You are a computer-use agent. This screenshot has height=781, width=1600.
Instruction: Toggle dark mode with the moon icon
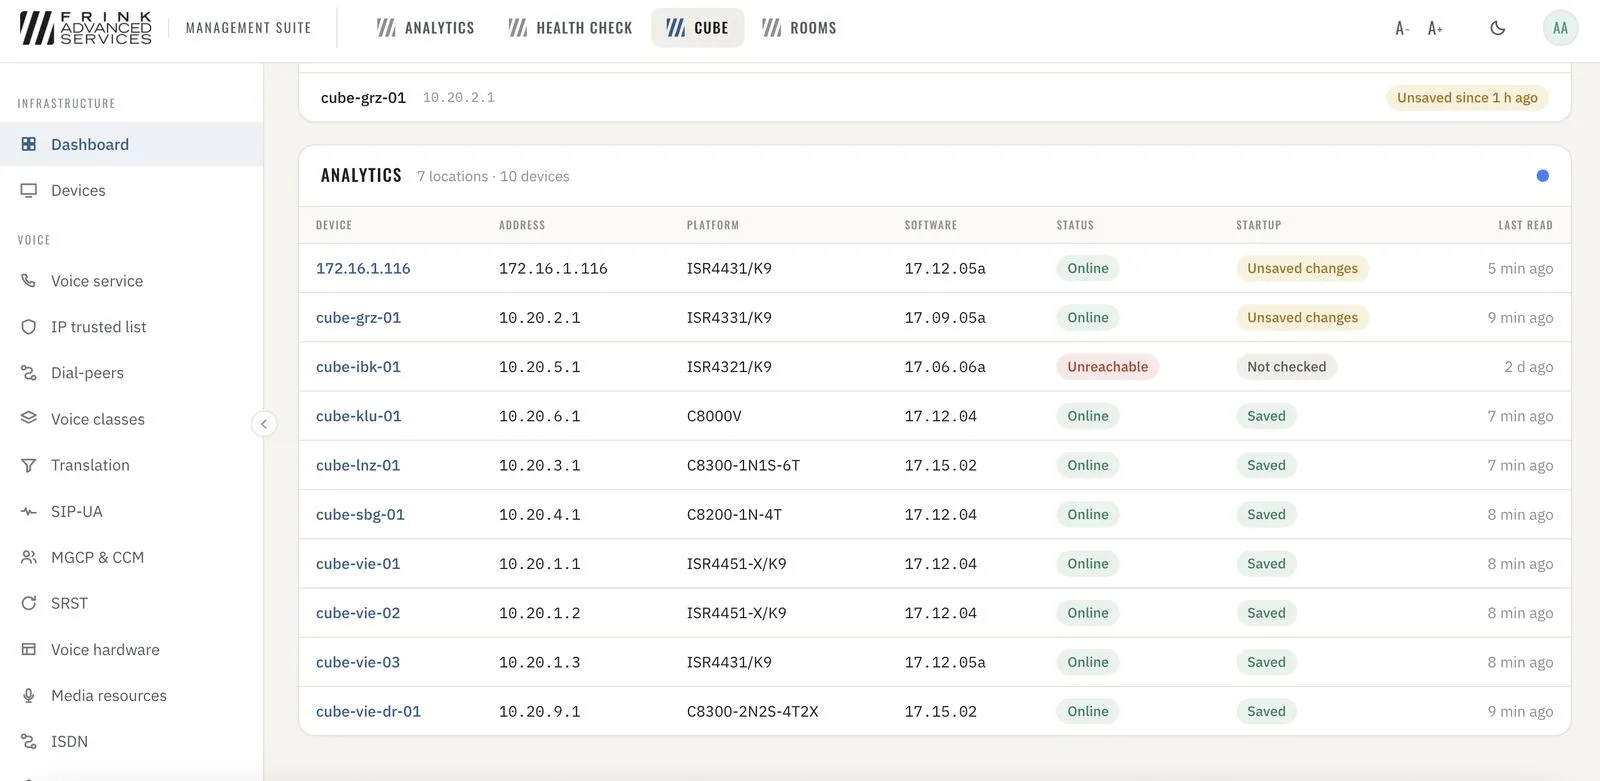coord(1497,28)
